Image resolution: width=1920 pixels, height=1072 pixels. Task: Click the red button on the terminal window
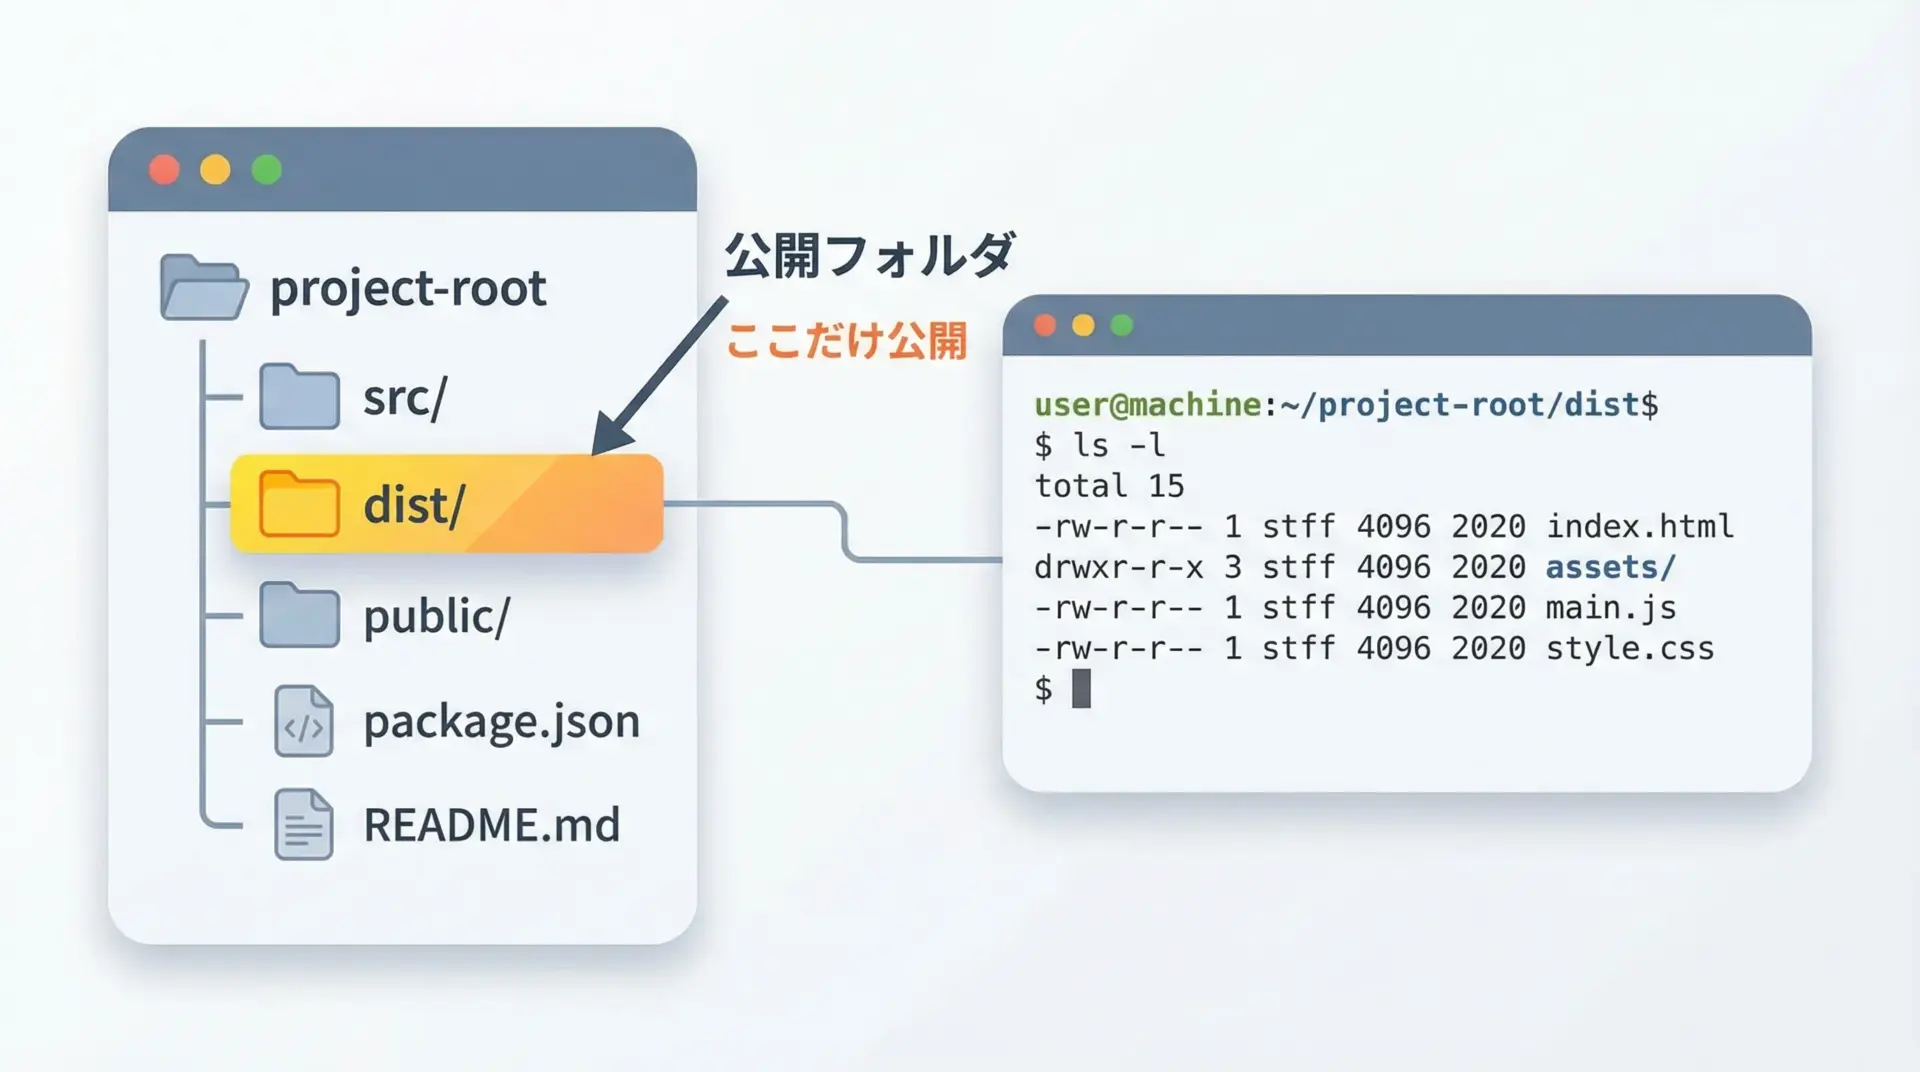point(1045,325)
